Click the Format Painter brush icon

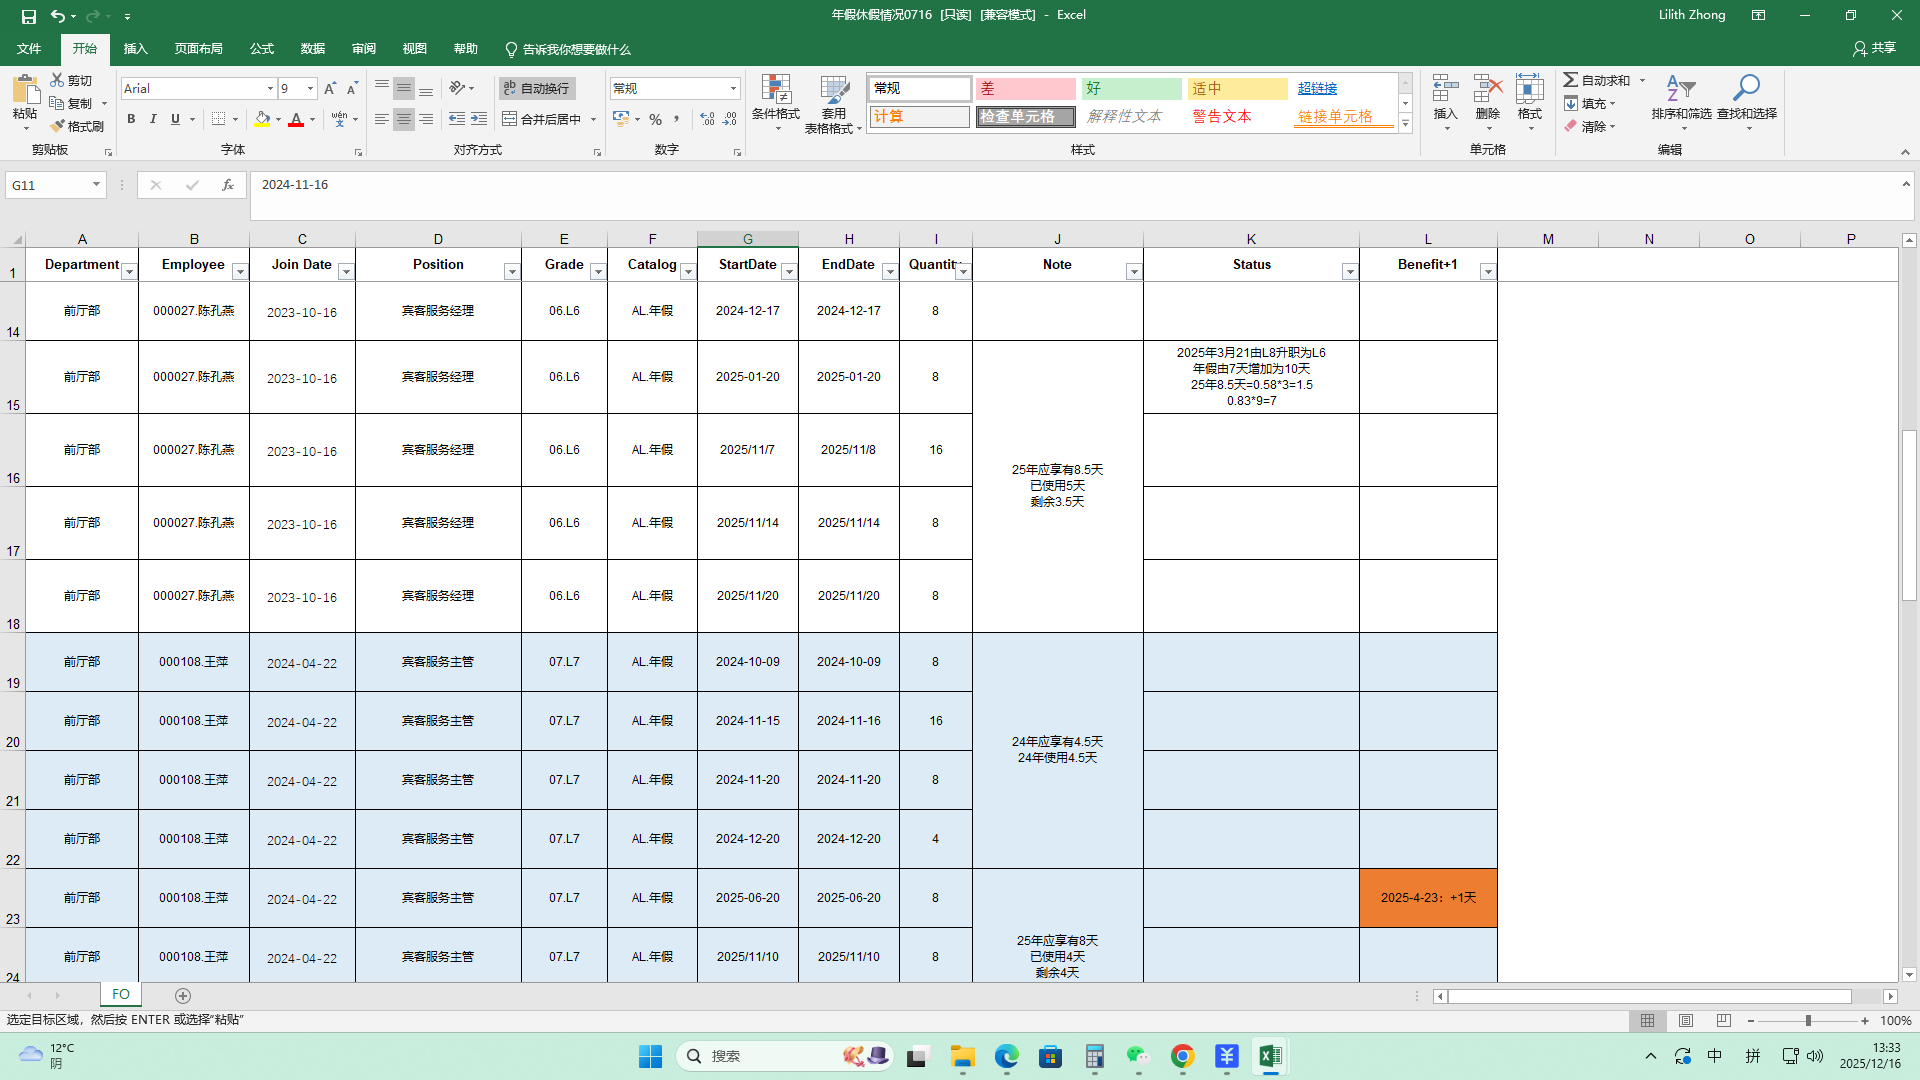58,126
